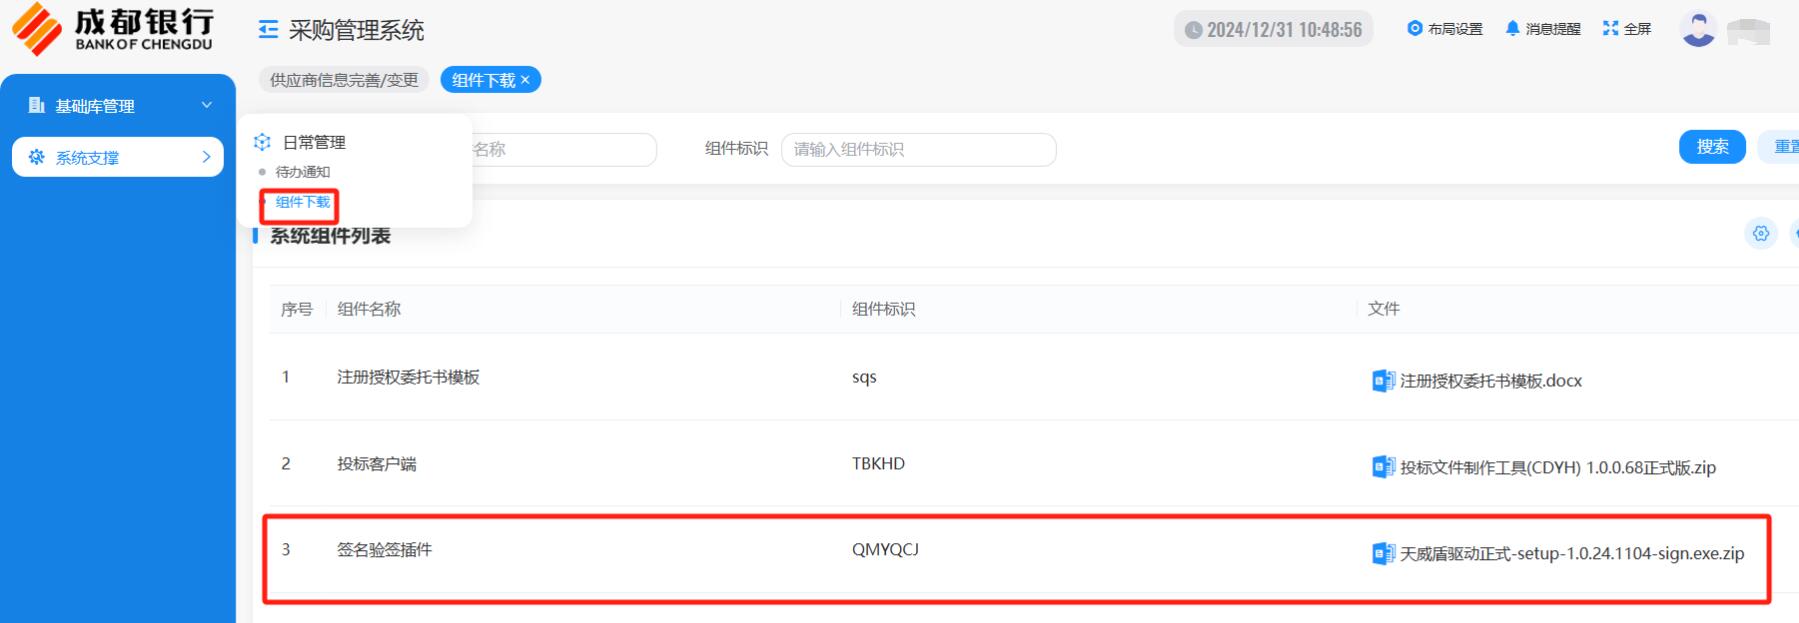Screen dimensions: 1799x623
Task: Open 待办通知 menu item
Action: 302,172
